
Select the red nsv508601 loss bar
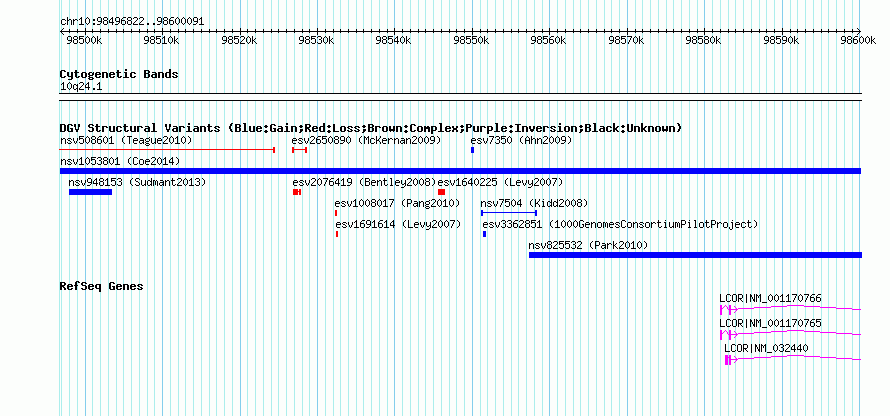tap(167, 150)
